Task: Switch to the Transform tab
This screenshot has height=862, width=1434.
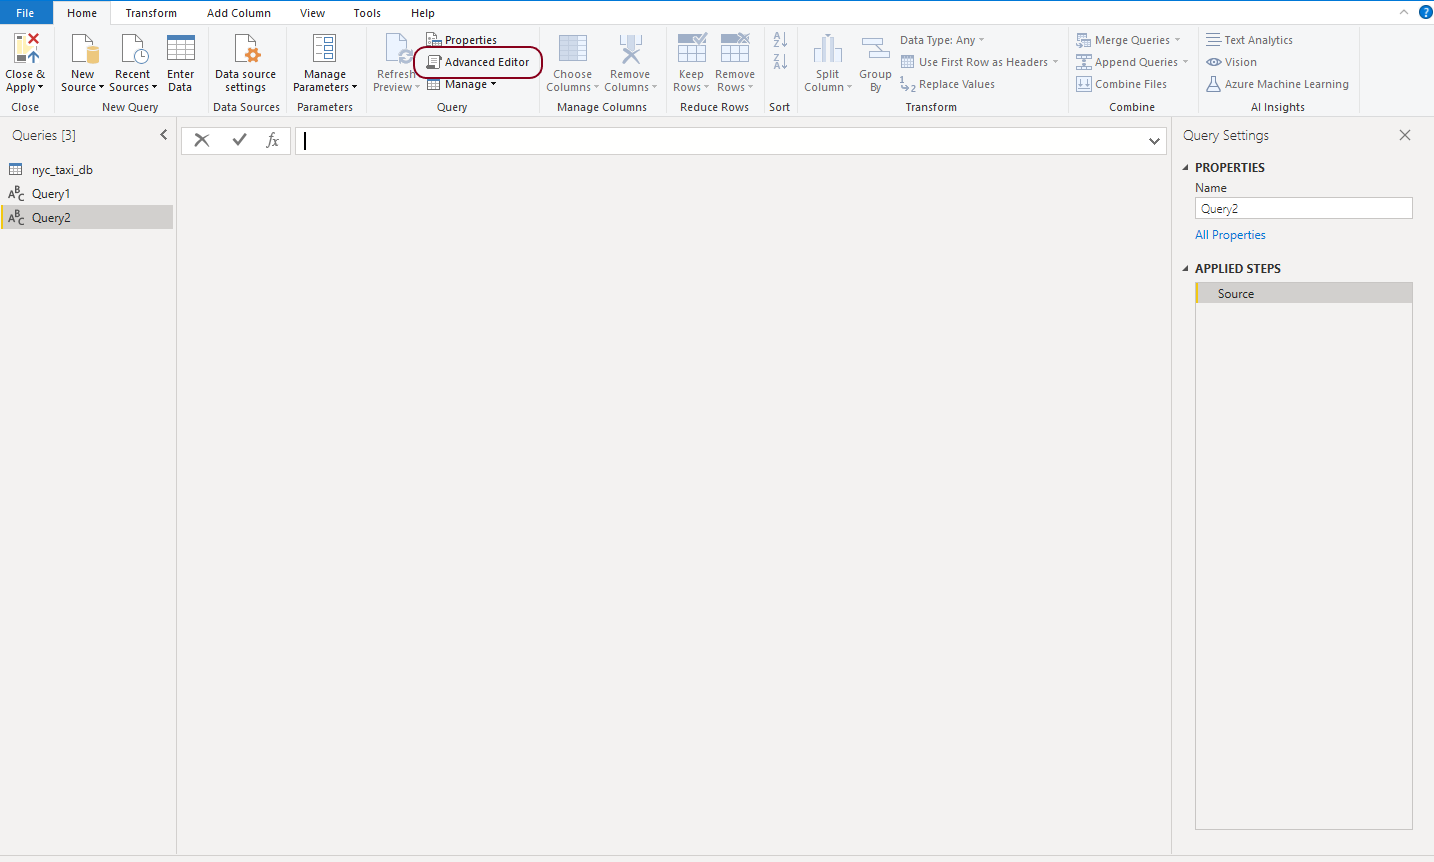Action: pyautogui.click(x=151, y=13)
